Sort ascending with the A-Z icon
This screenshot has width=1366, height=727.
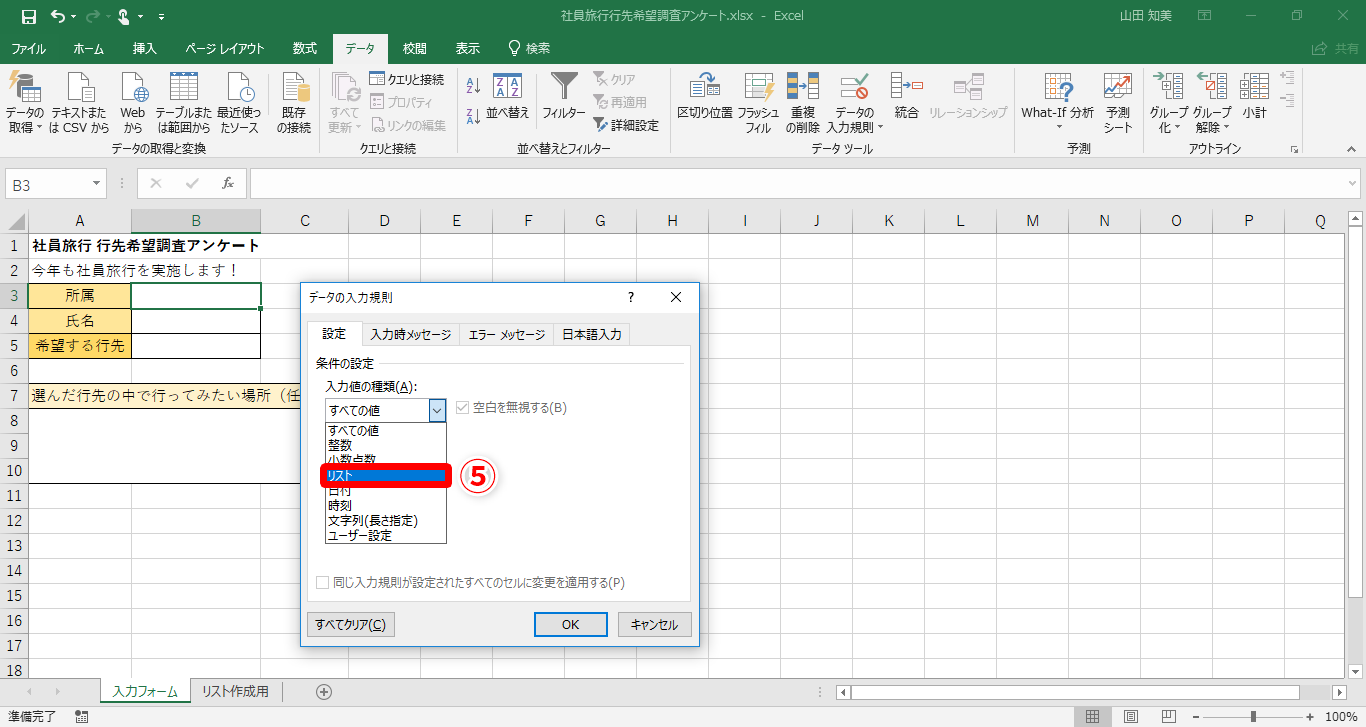coord(474,87)
